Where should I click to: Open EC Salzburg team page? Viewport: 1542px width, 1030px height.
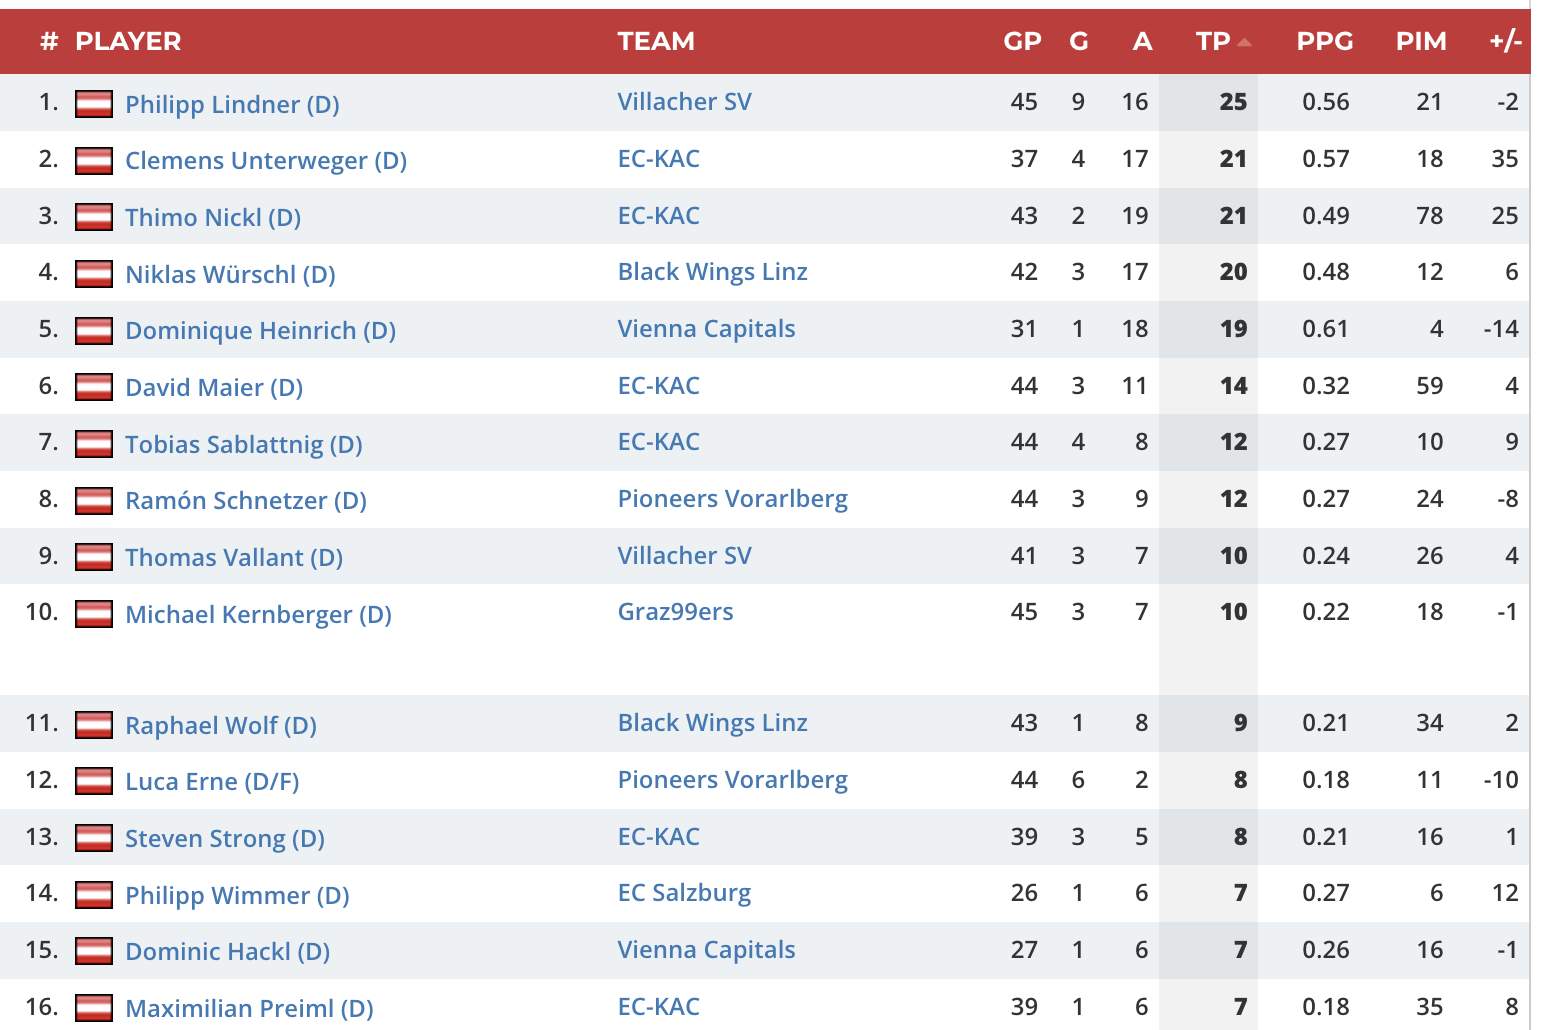(x=684, y=893)
